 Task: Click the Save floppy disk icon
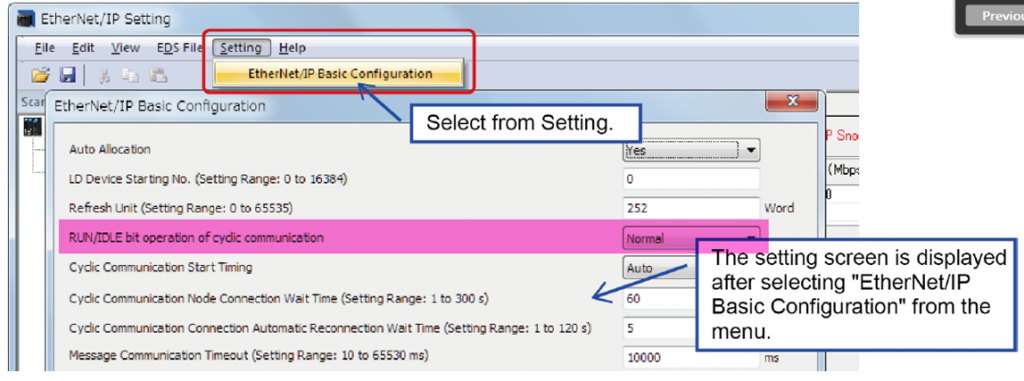(68, 75)
